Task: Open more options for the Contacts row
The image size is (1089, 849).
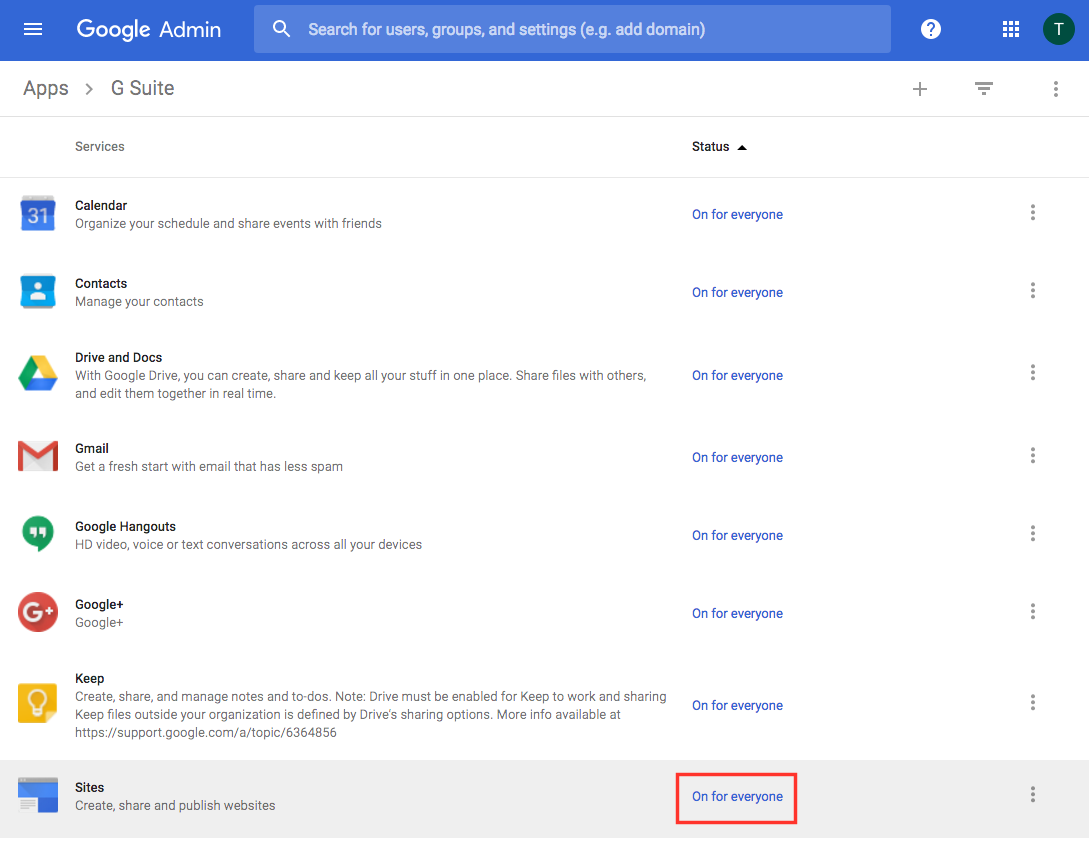Action: [x=1033, y=290]
